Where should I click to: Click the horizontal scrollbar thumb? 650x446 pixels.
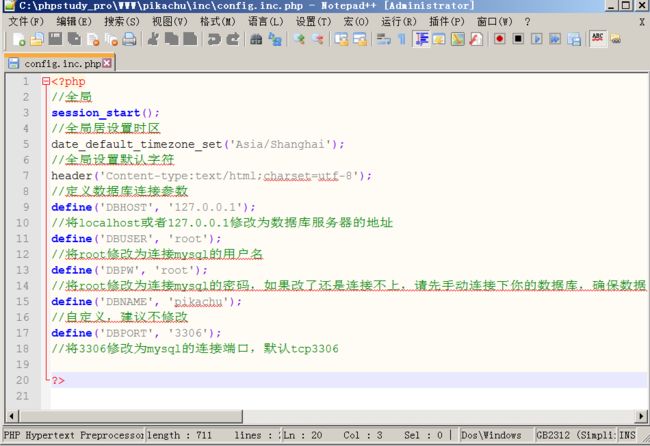(x=131, y=416)
